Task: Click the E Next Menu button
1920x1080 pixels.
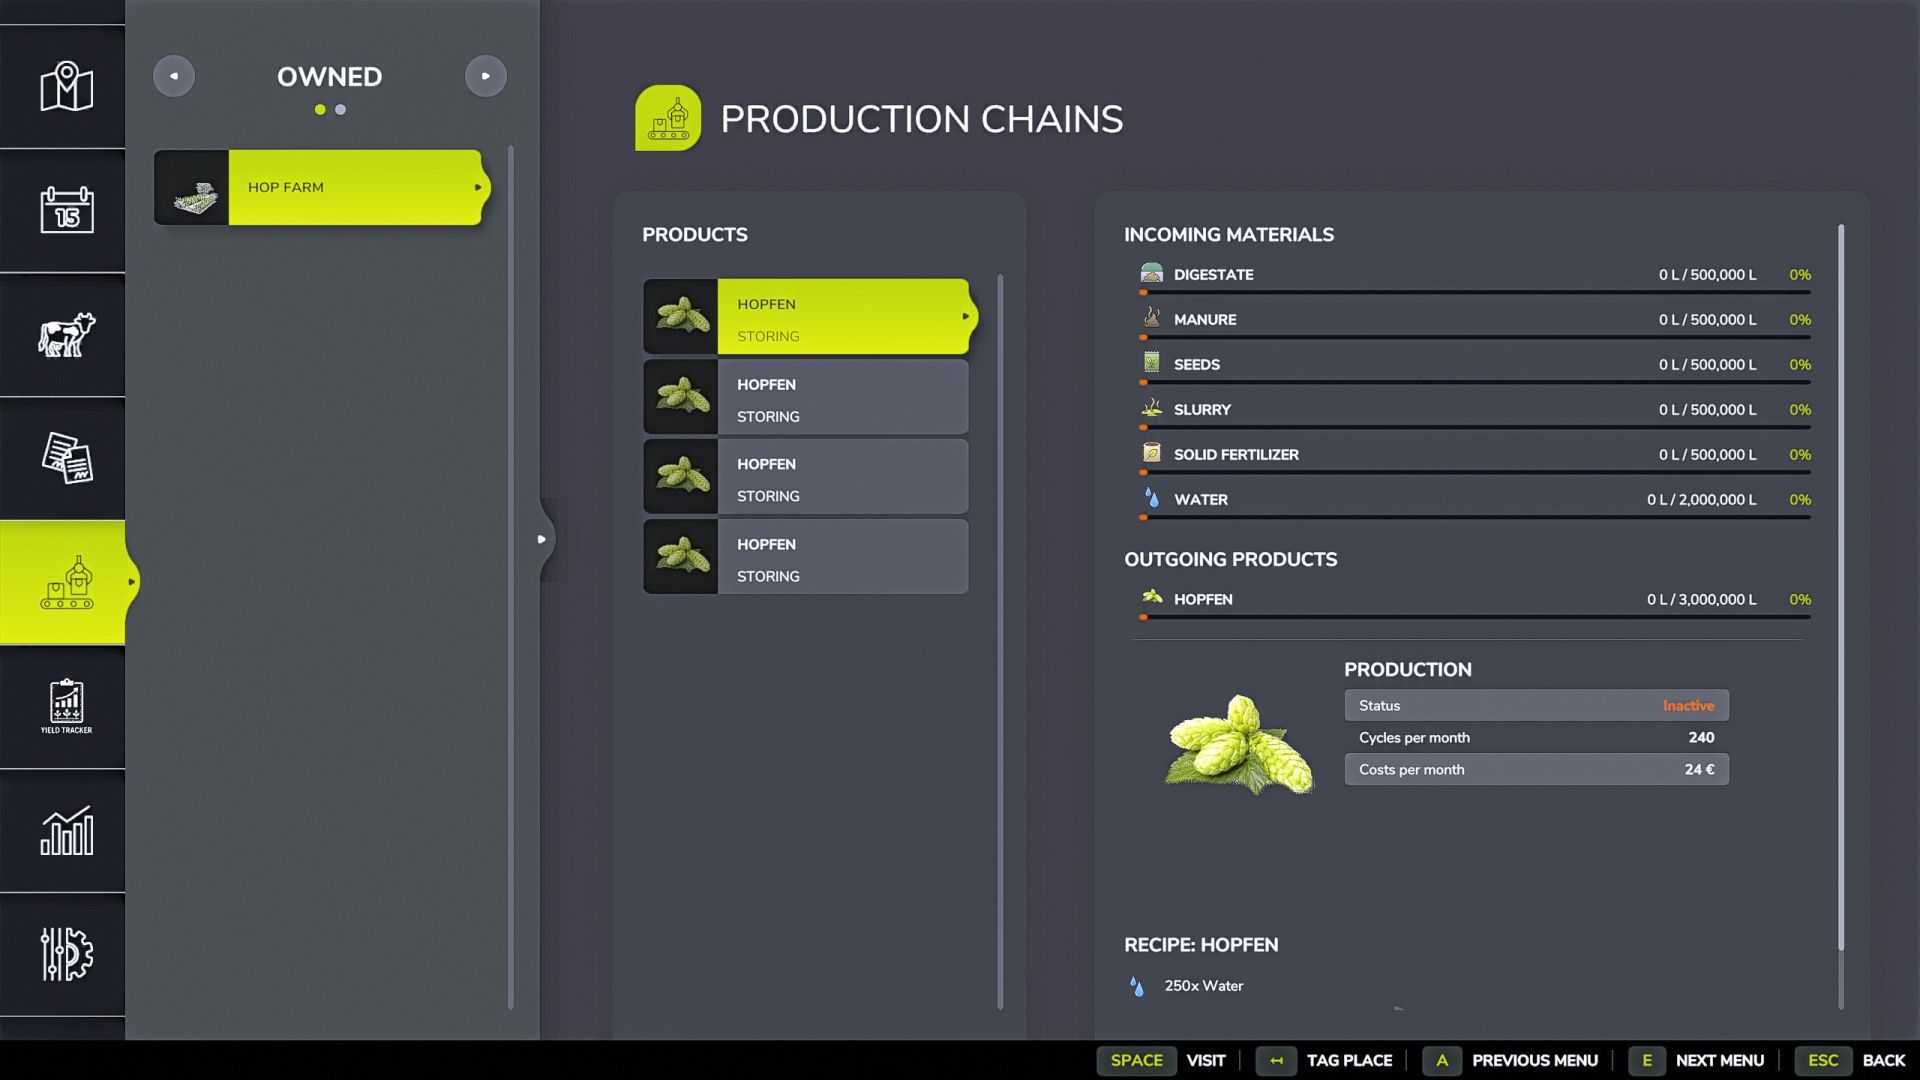Action: pos(1696,1060)
